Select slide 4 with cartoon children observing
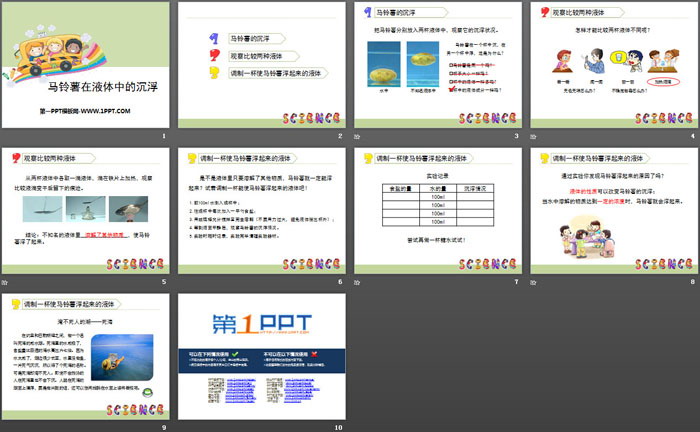Viewport: 700px width, 432px height. pyautogui.click(x=614, y=65)
